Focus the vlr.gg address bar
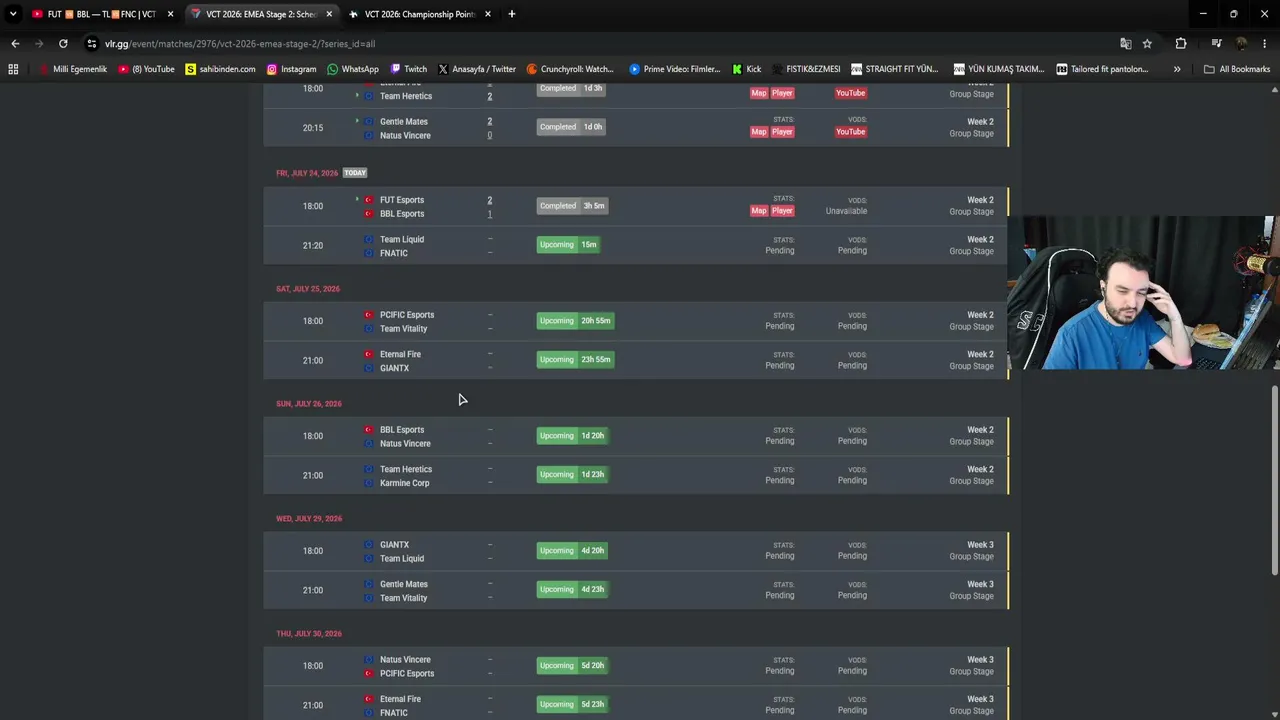The width and height of the screenshot is (1280, 720). click(x=600, y=44)
